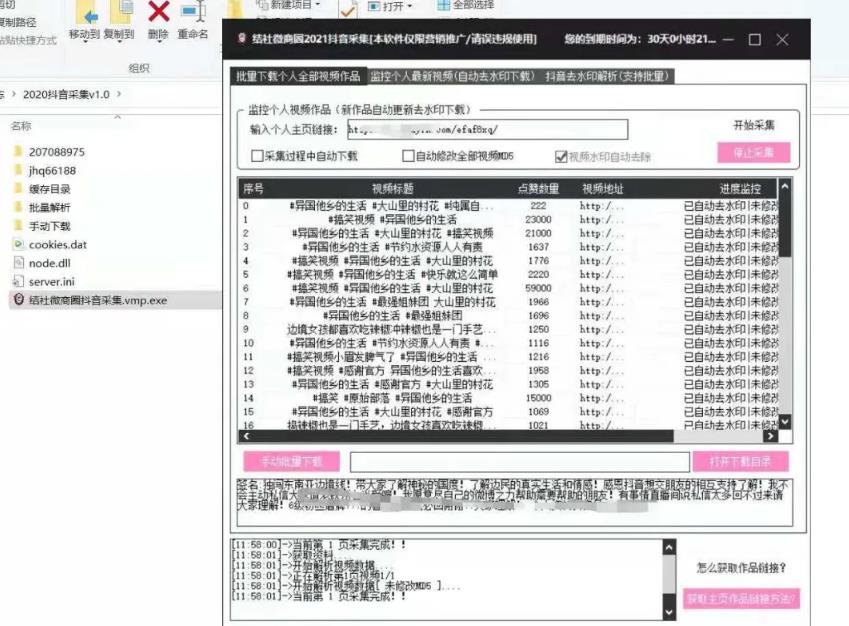Click the 视频标题 column header
The width and height of the screenshot is (849, 626).
pyautogui.click(x=393, y=188)
